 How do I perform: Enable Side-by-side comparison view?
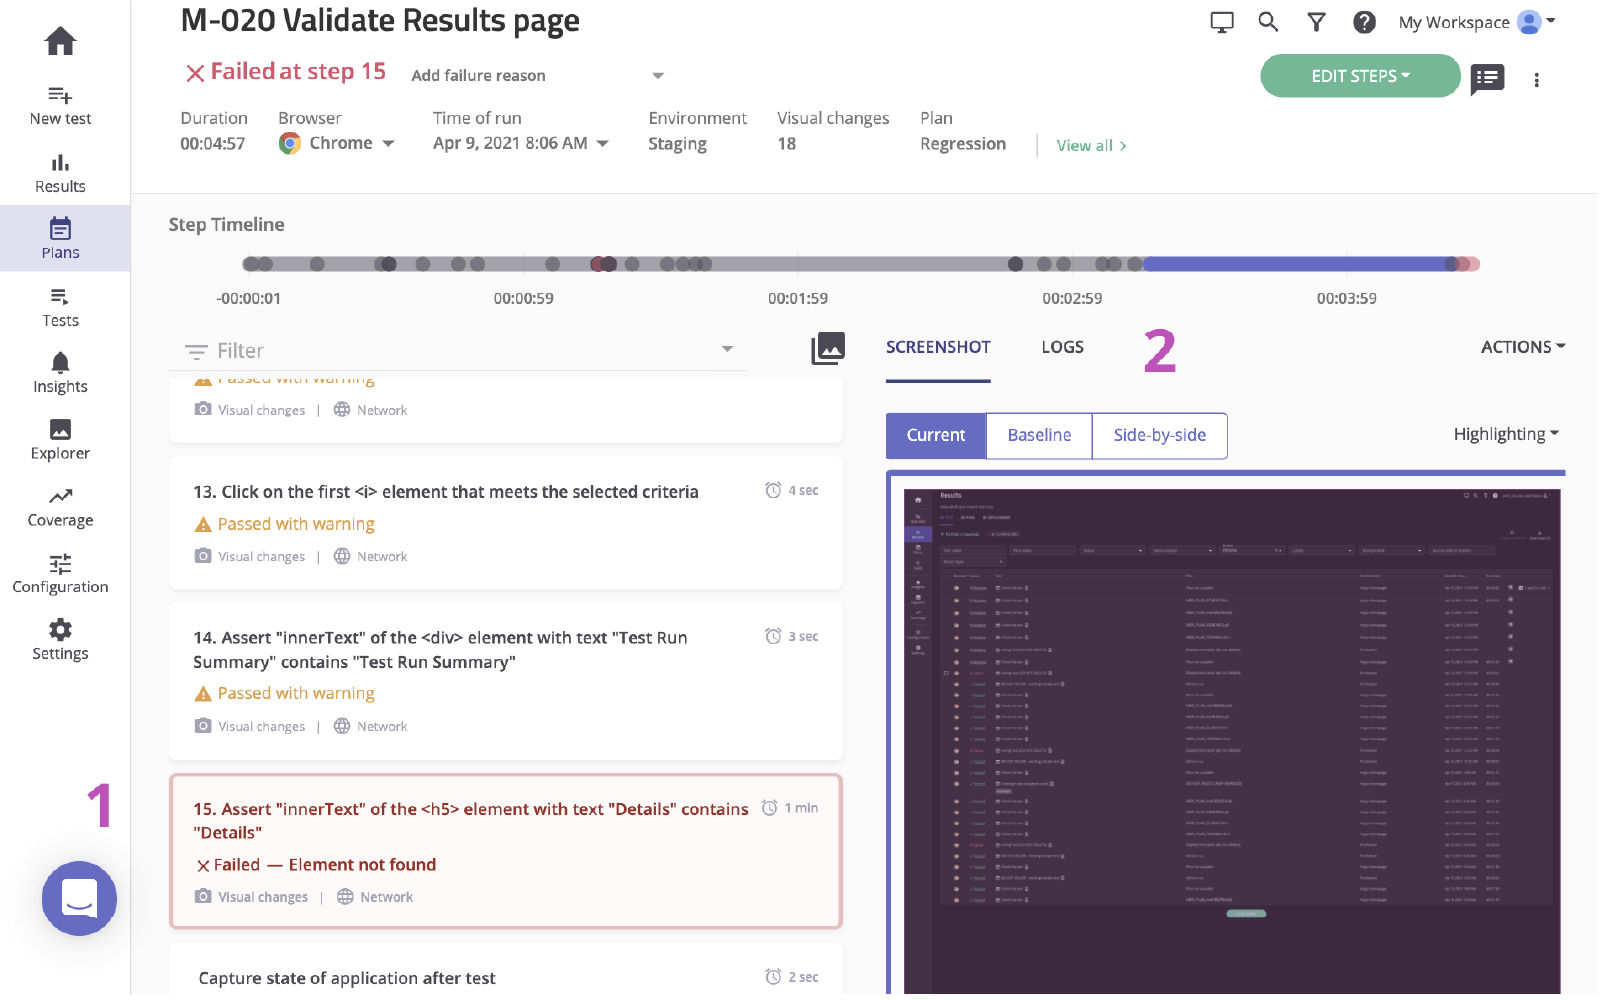[x=1159, y=435]
